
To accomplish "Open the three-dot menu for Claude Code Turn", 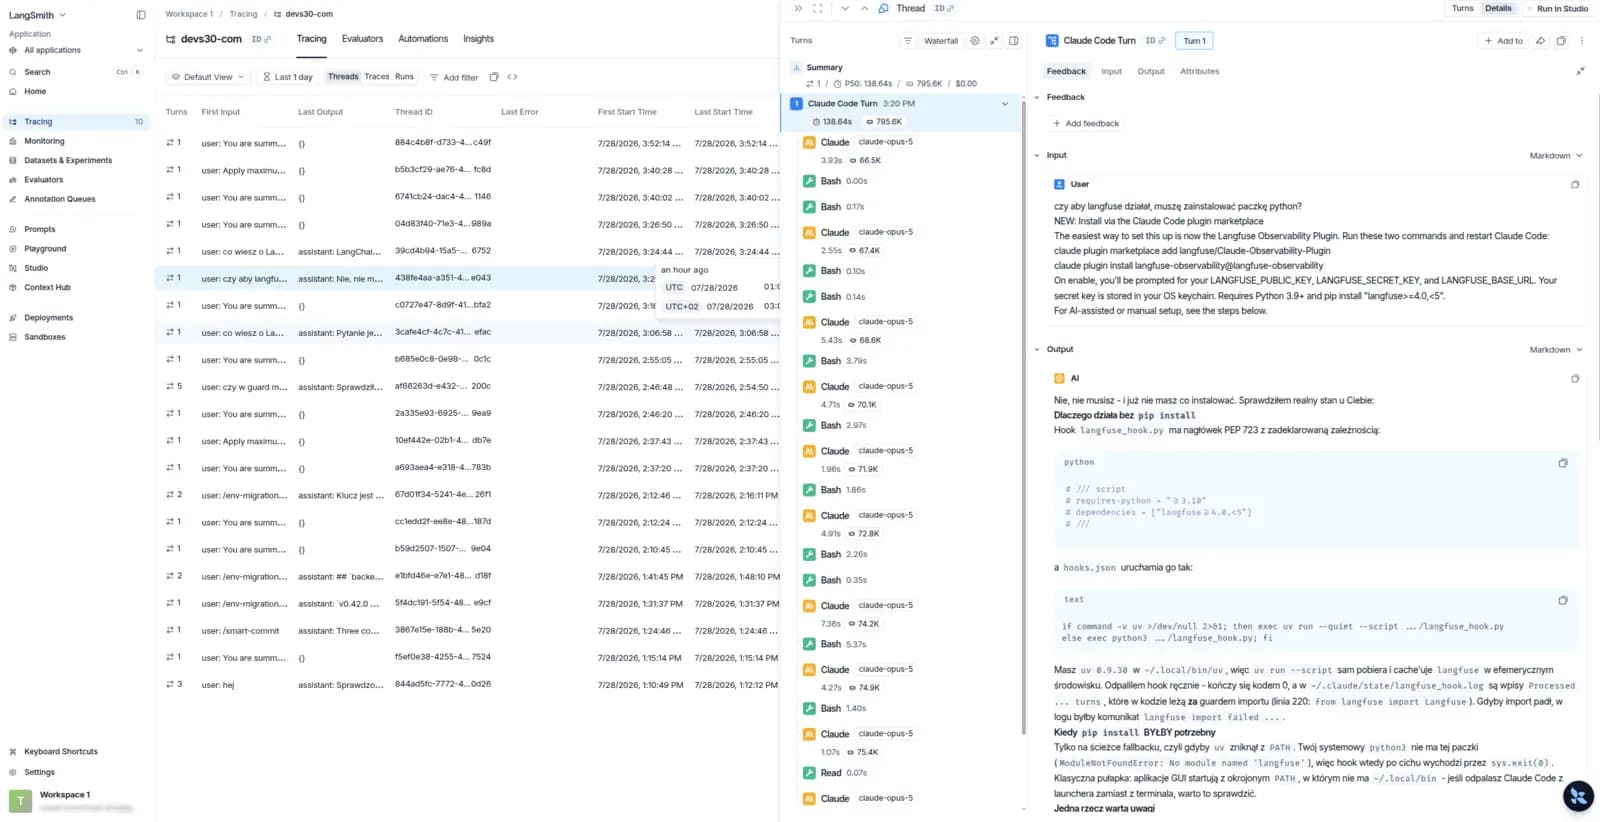I will point(1582,41).
